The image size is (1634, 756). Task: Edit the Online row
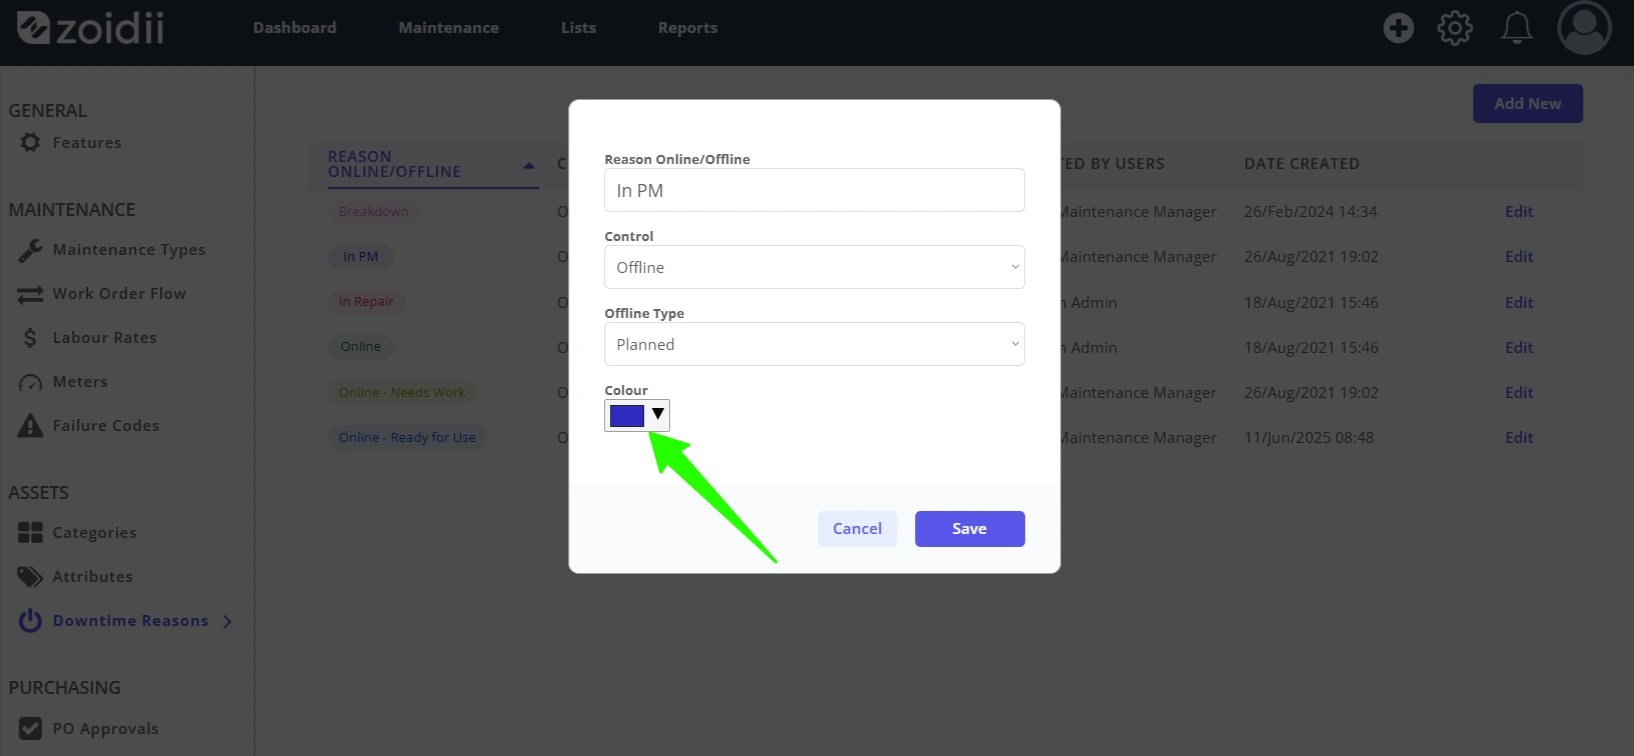pos(1519,348)
